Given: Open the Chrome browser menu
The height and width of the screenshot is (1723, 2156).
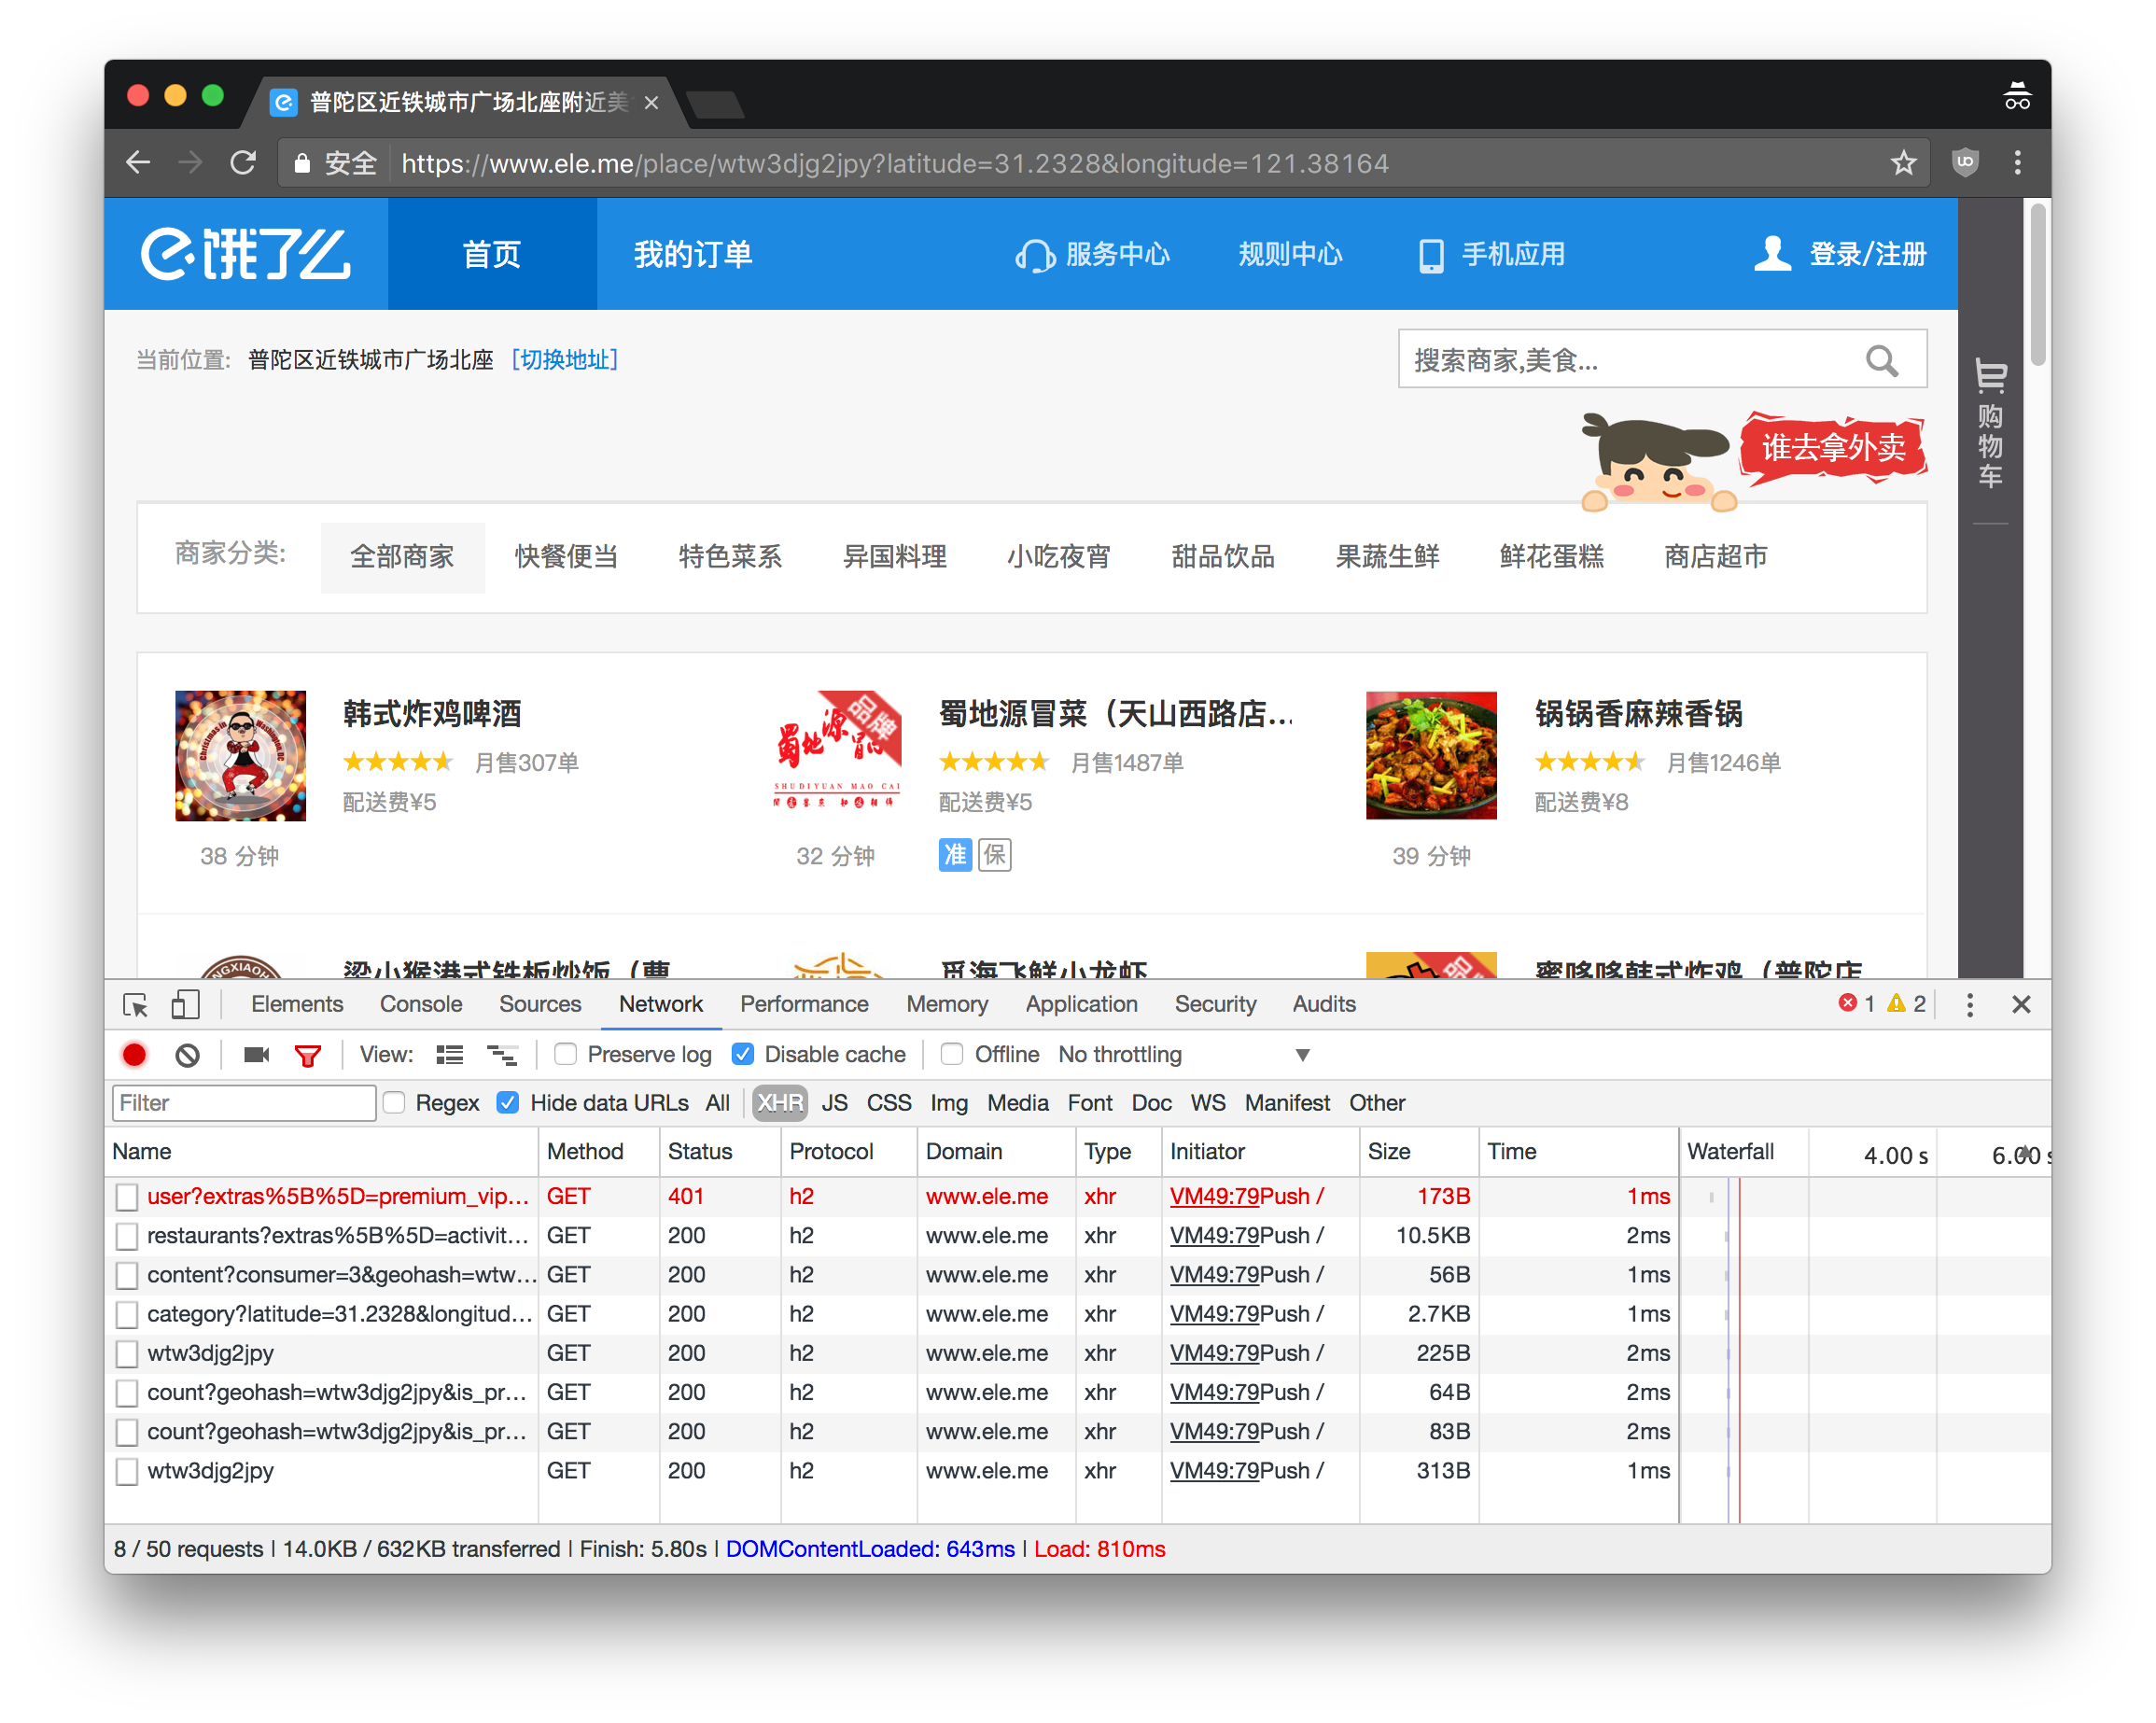Looking at the screenshot, I should [2018, 162].
